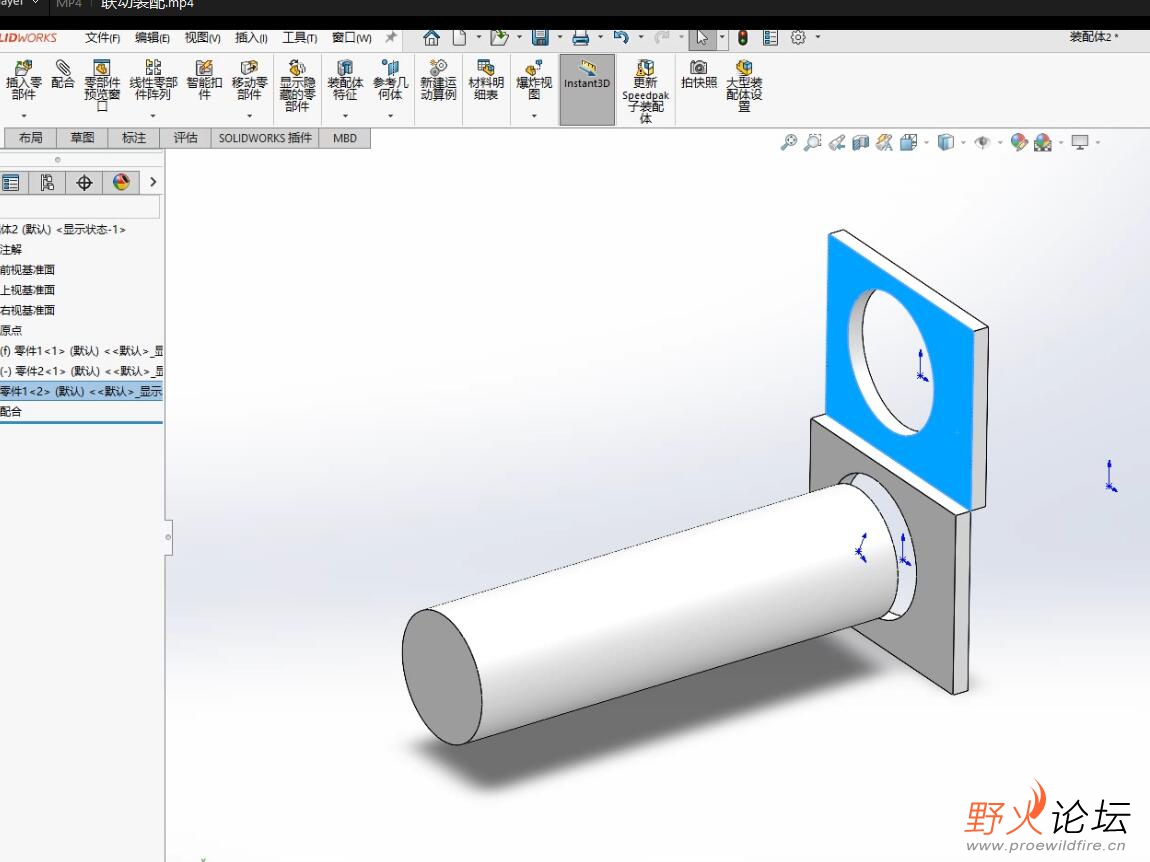Click the Select cursor tool
Image resolution: width=1150 pixels, height=862 pixels.
pyautogui.click(x=702, y=37)
